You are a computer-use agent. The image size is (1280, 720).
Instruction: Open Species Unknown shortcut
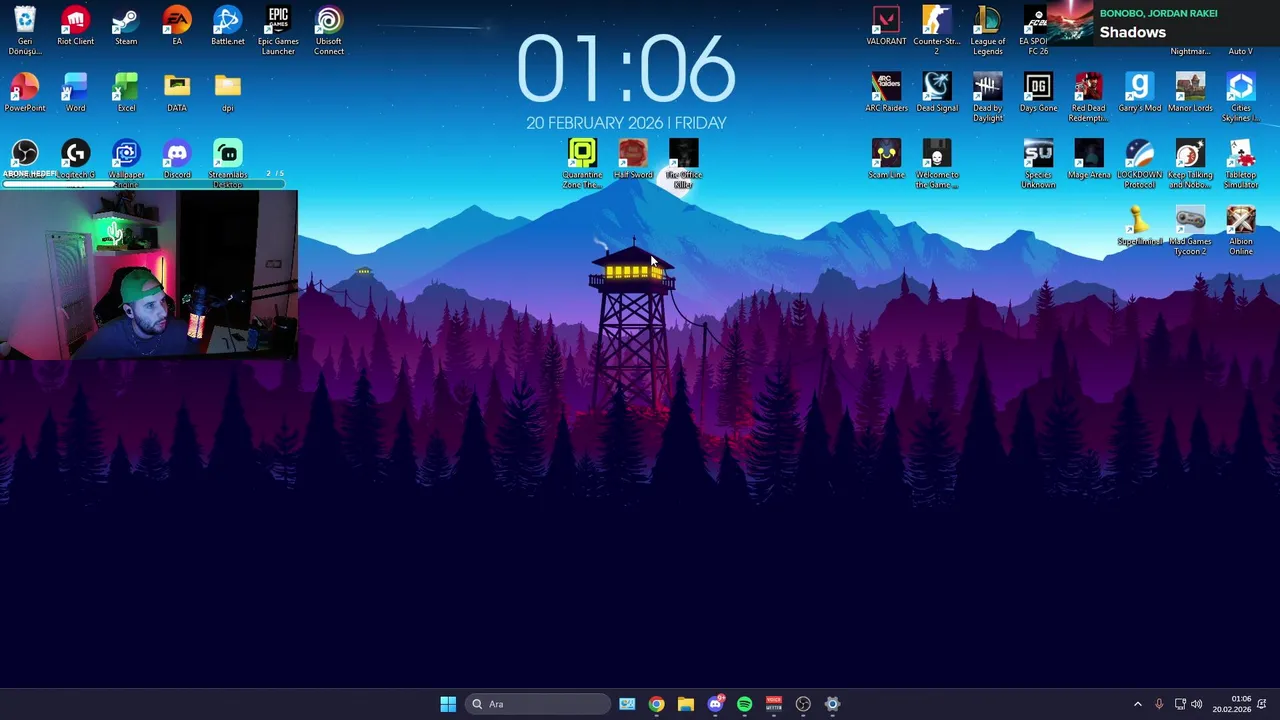[1038, 163]
